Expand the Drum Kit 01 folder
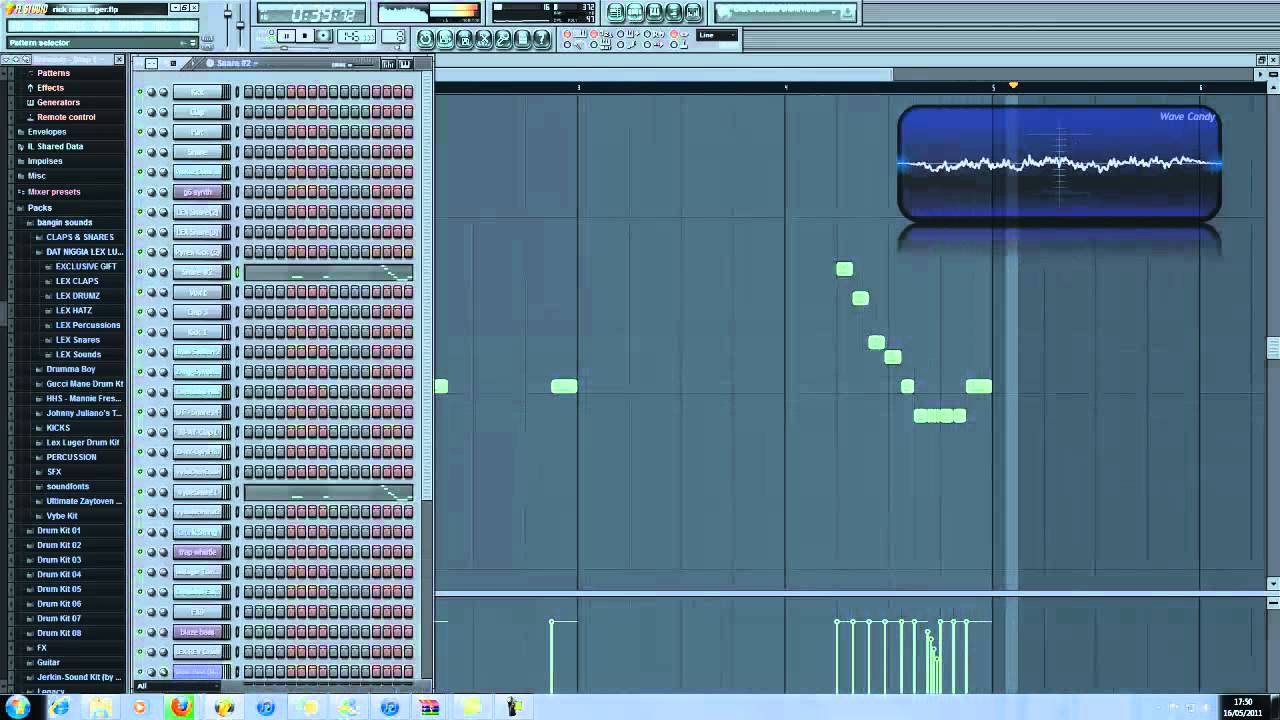Image resolution: width=1280 pixels, height=720 pixels. (x=58, y=531)
